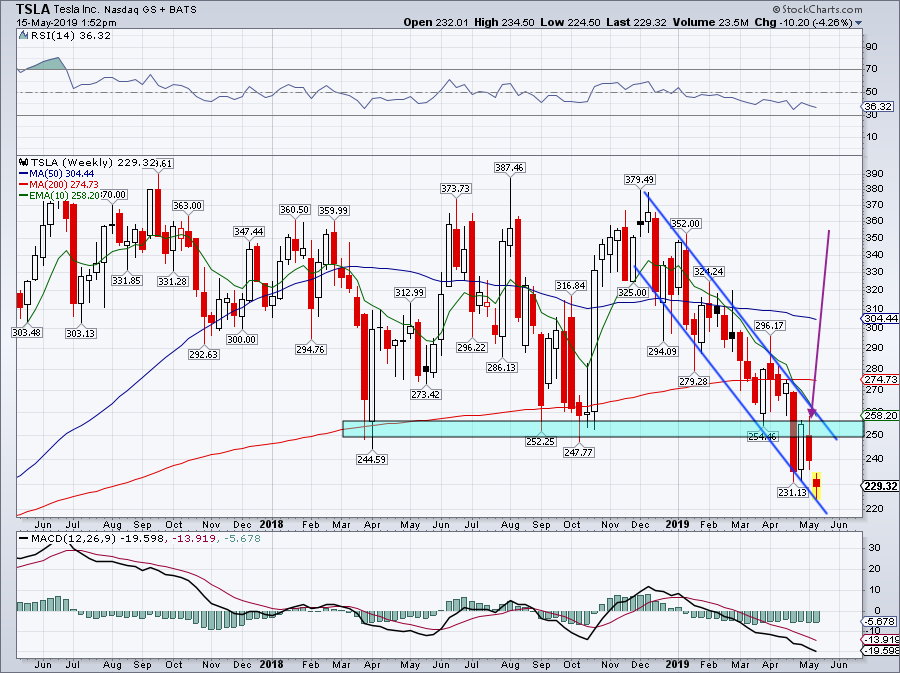The width and height of the screenshot is (900, 673).
Task: Click the 252.25 low price label
Action: [540, 442]
